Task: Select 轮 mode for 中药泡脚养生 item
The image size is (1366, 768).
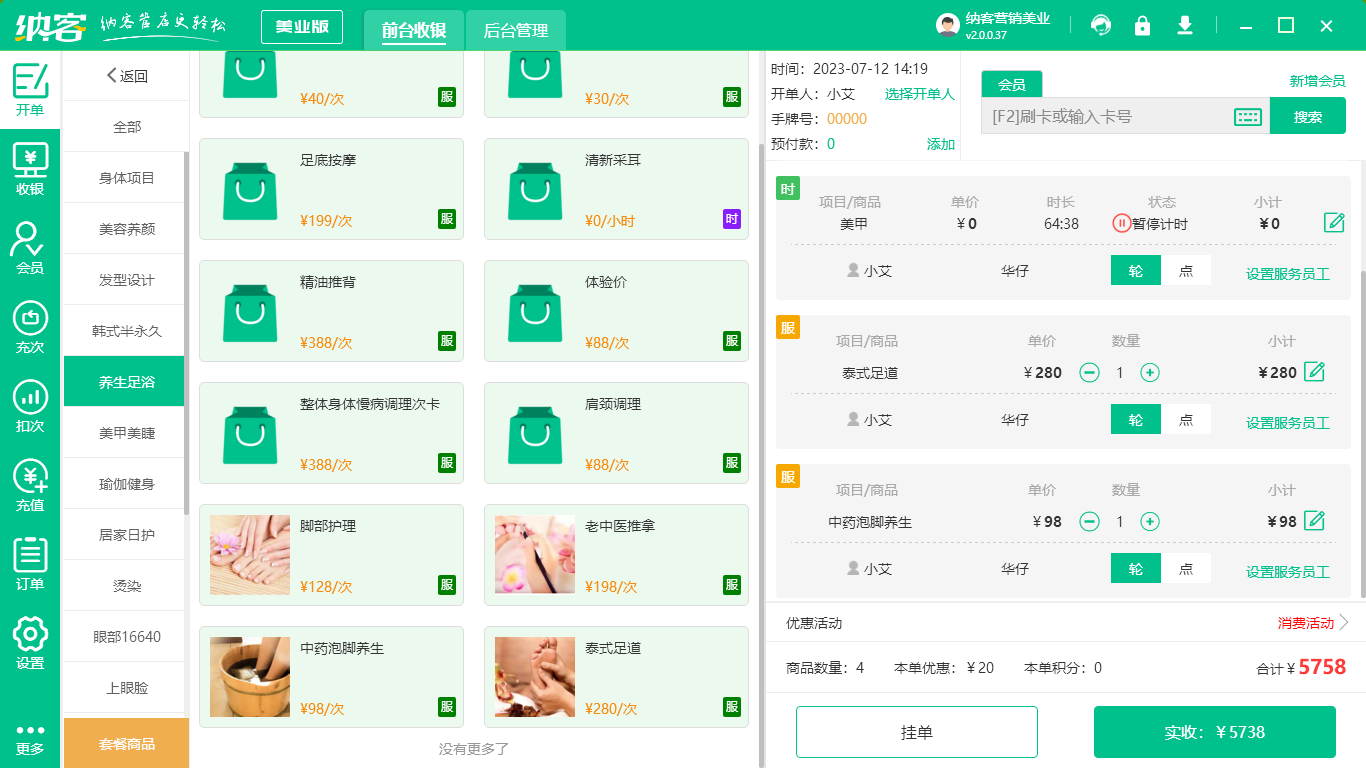Action: coord(1135,567)
